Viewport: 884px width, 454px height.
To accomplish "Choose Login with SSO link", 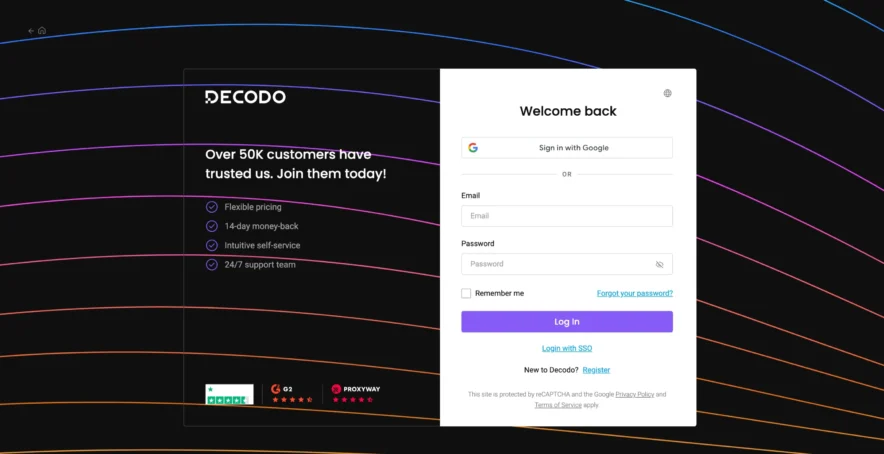I will coord(566,348).
